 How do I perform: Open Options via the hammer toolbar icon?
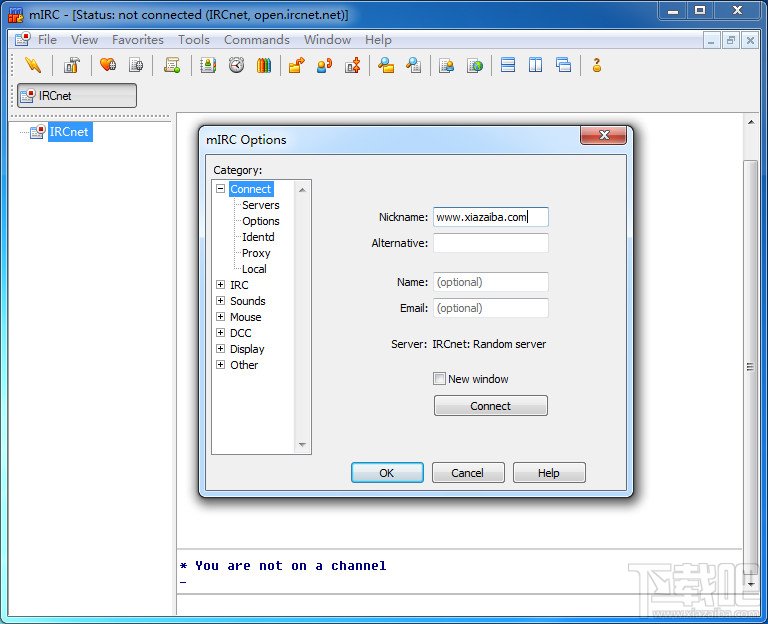[x=72, y=65]
